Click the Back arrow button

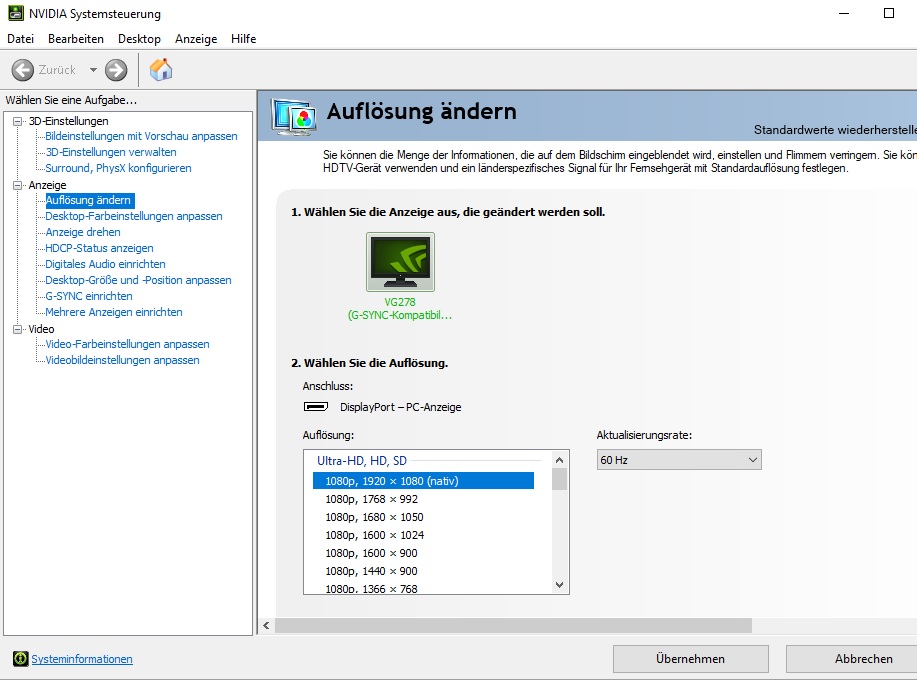tap(23, 70)
